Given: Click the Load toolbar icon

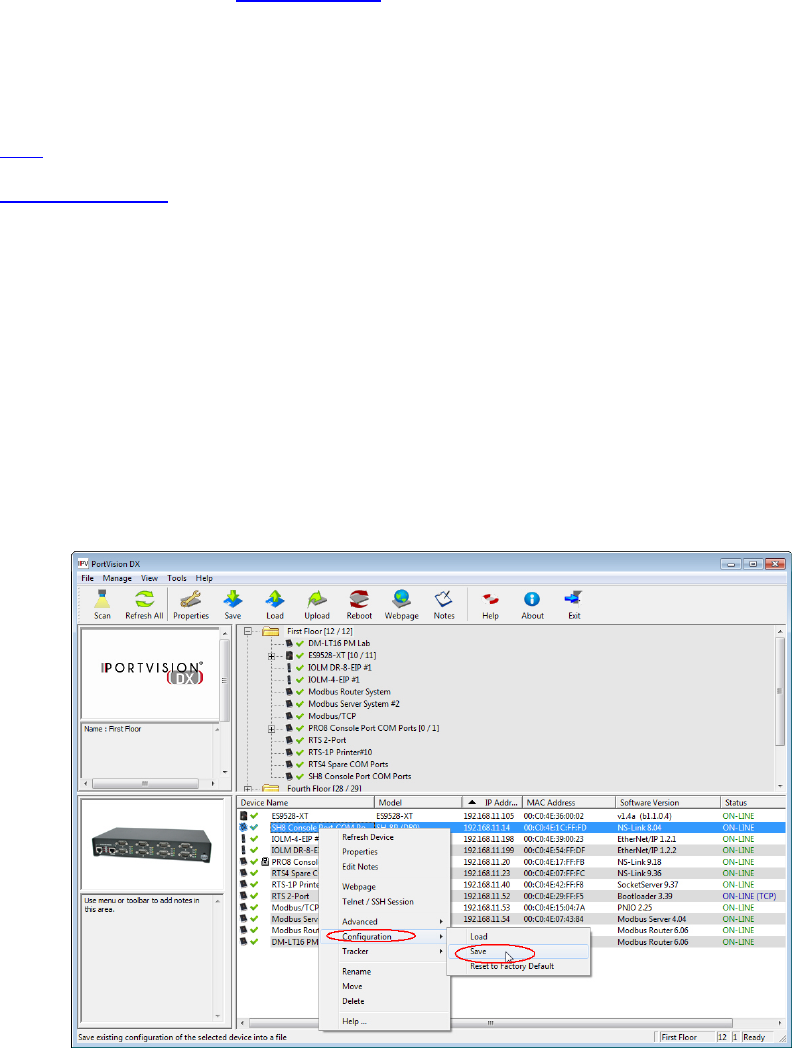Looking at the screenshot, I should point(275,604).
